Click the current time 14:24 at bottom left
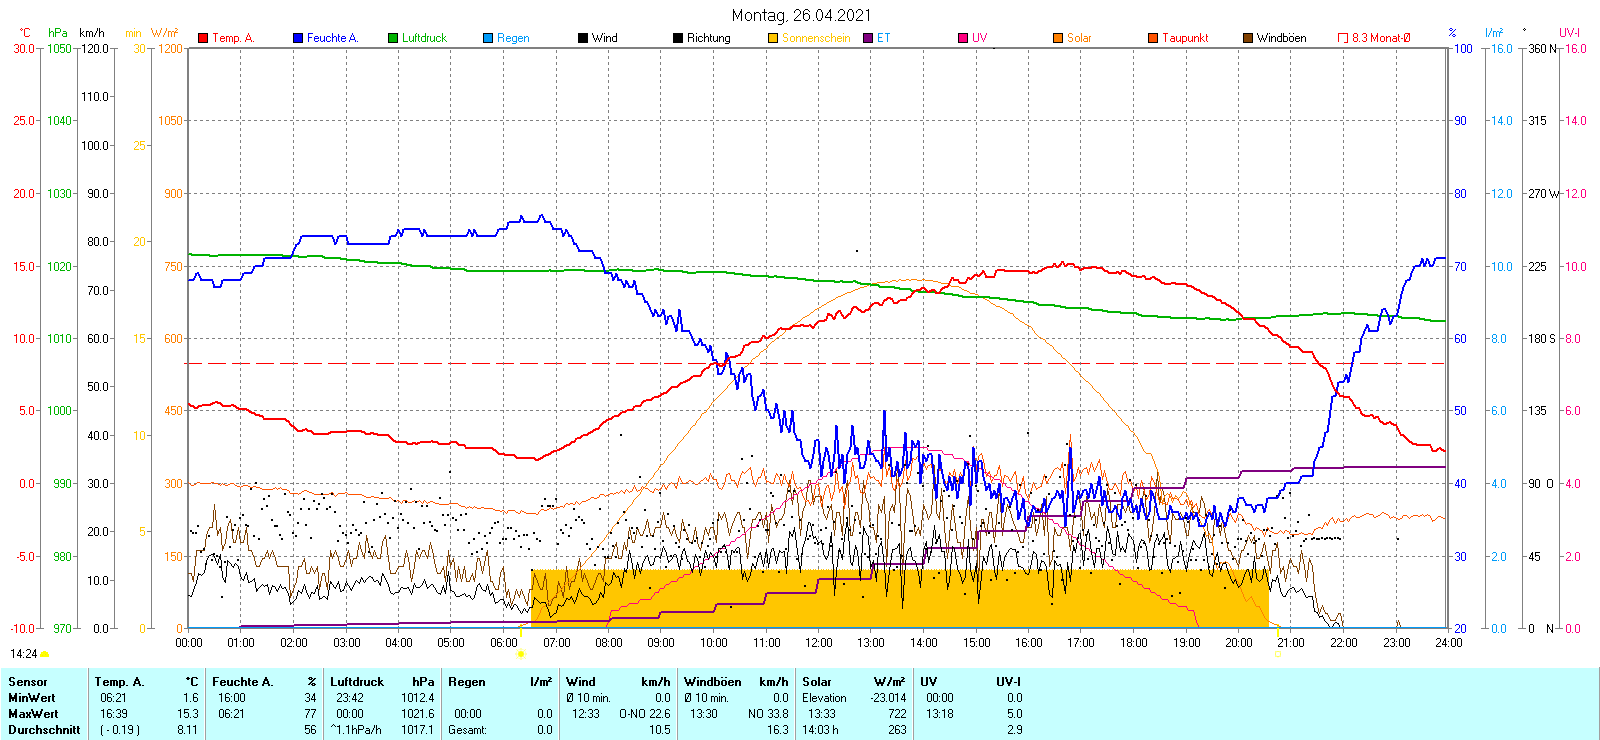This screenshot has height=740, width=1600. tap(24, 654)
